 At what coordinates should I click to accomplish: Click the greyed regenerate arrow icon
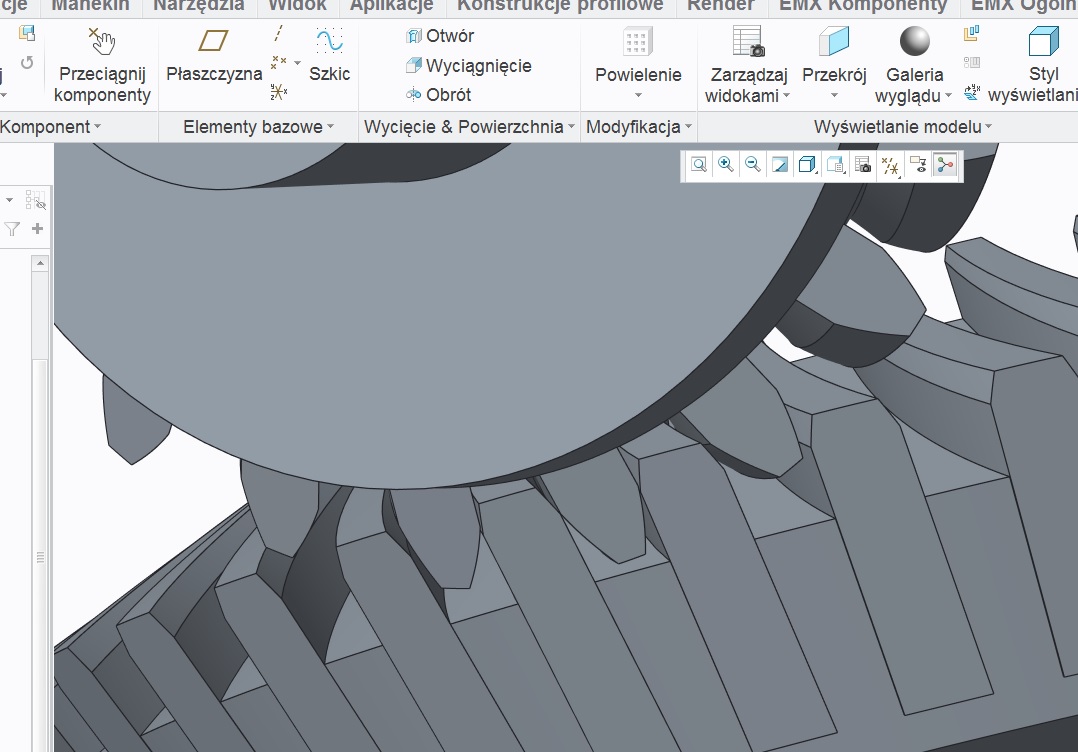(27, 63)
